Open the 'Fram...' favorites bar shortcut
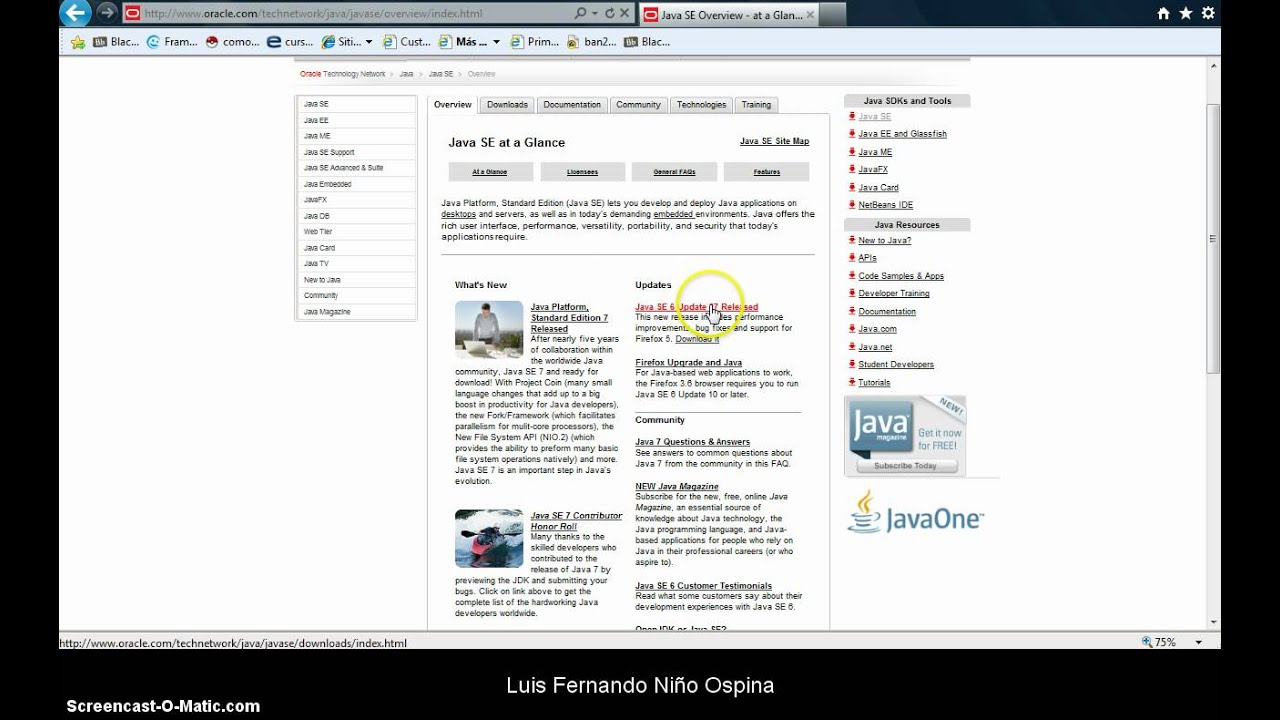The image size is (1280, 720). (172, 42)
